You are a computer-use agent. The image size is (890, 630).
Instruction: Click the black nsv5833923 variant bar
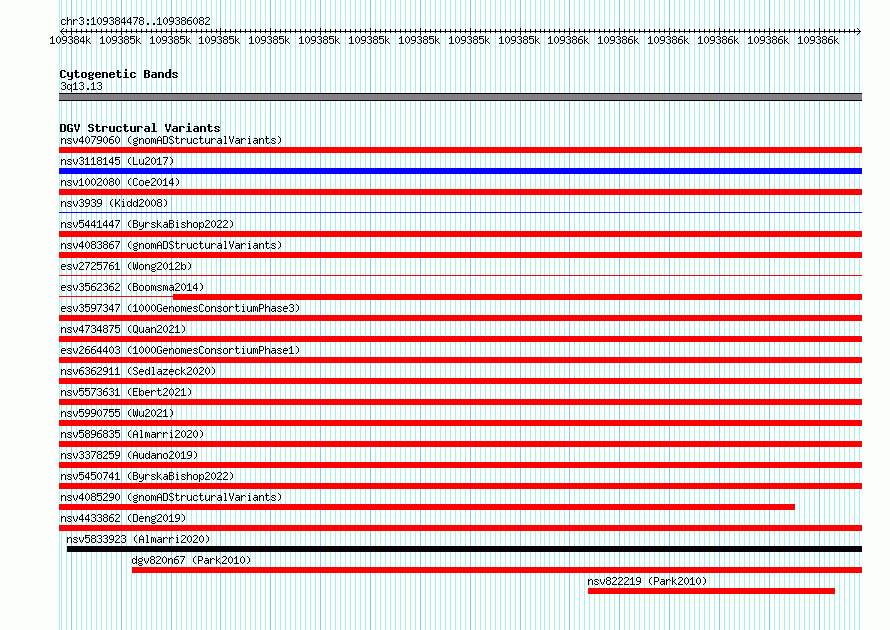pyautogui.click(x=464, y=549)
